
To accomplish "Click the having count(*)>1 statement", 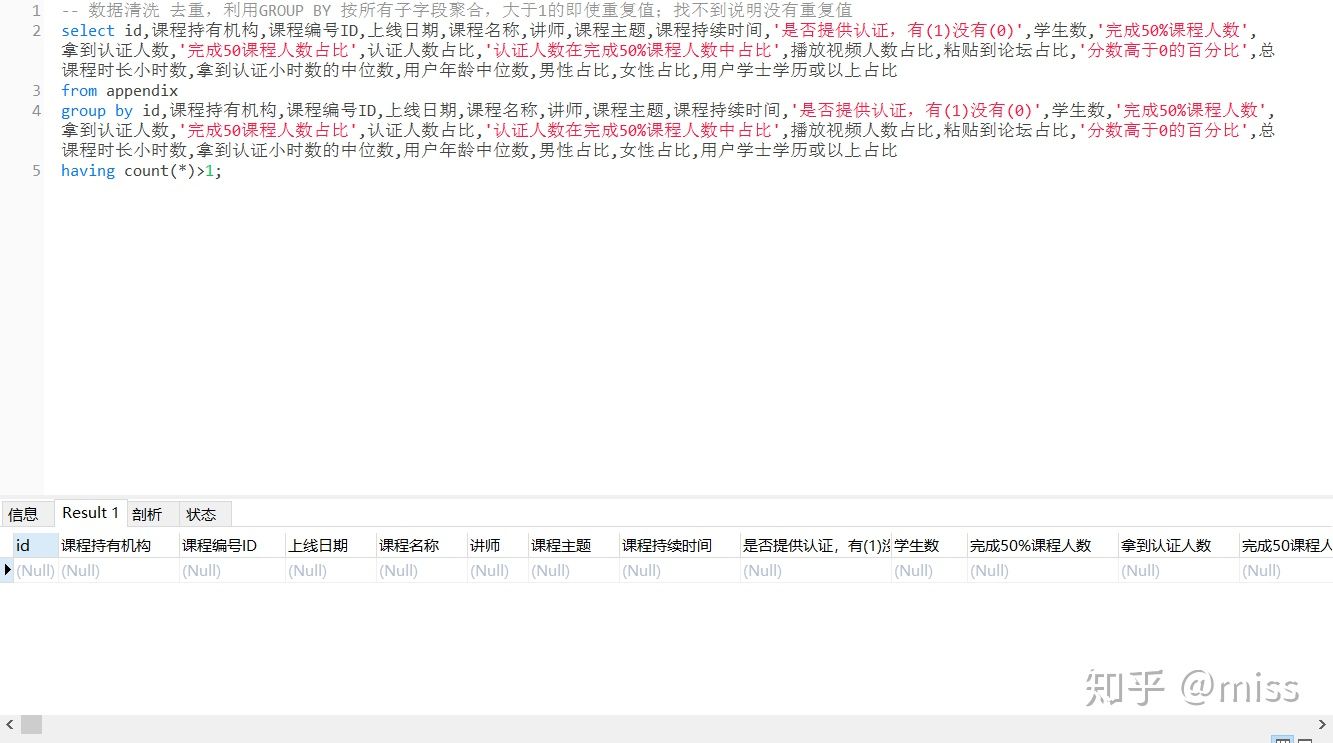I will click(x=140, y=171).
